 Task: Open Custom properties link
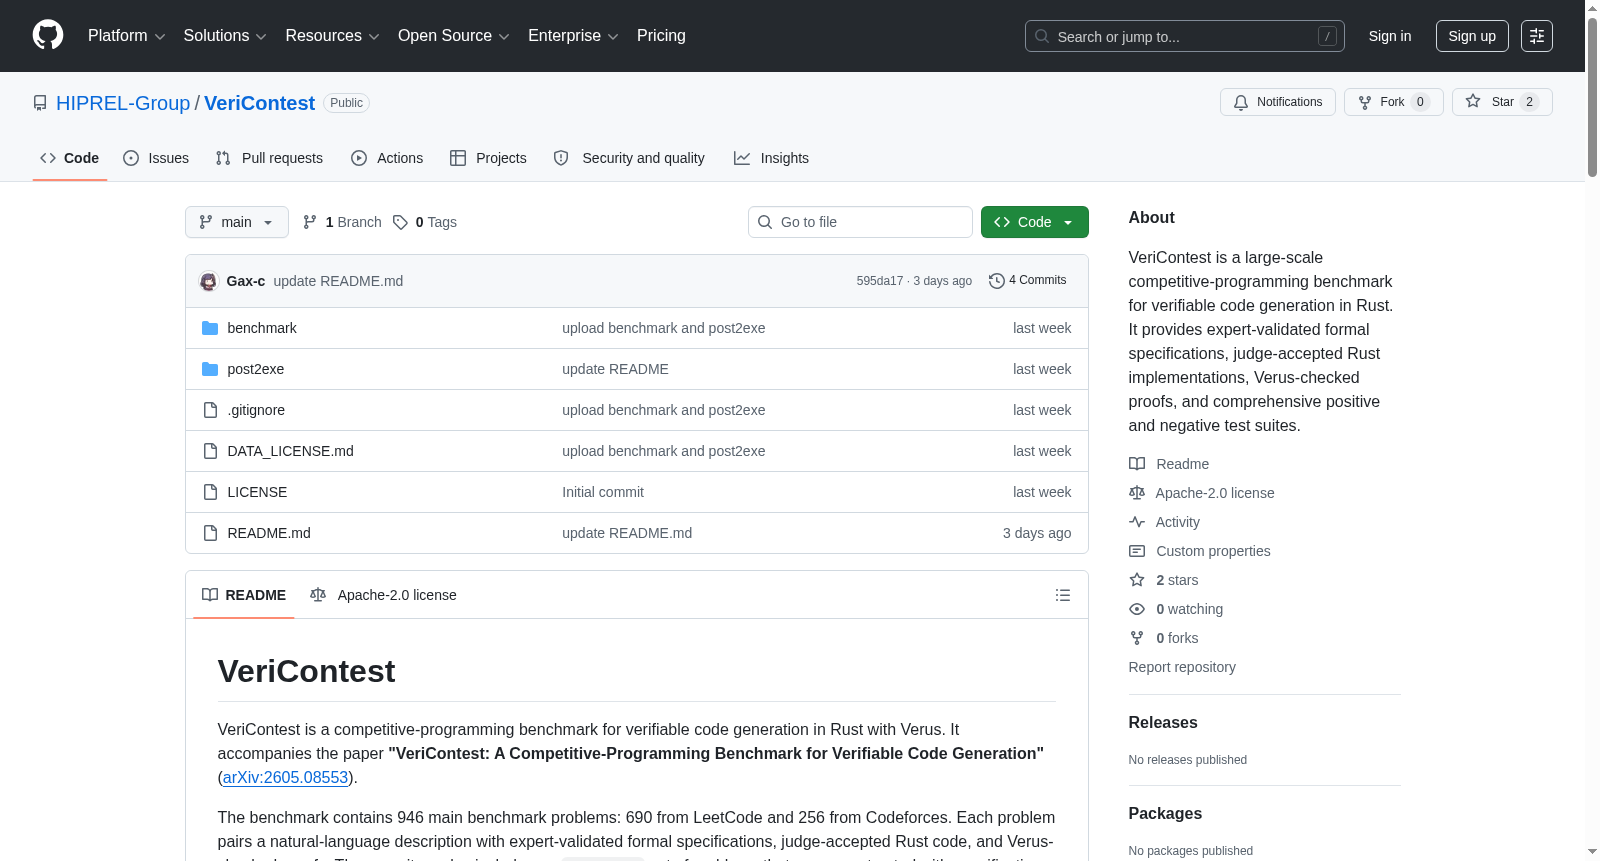coord(1200,551)
